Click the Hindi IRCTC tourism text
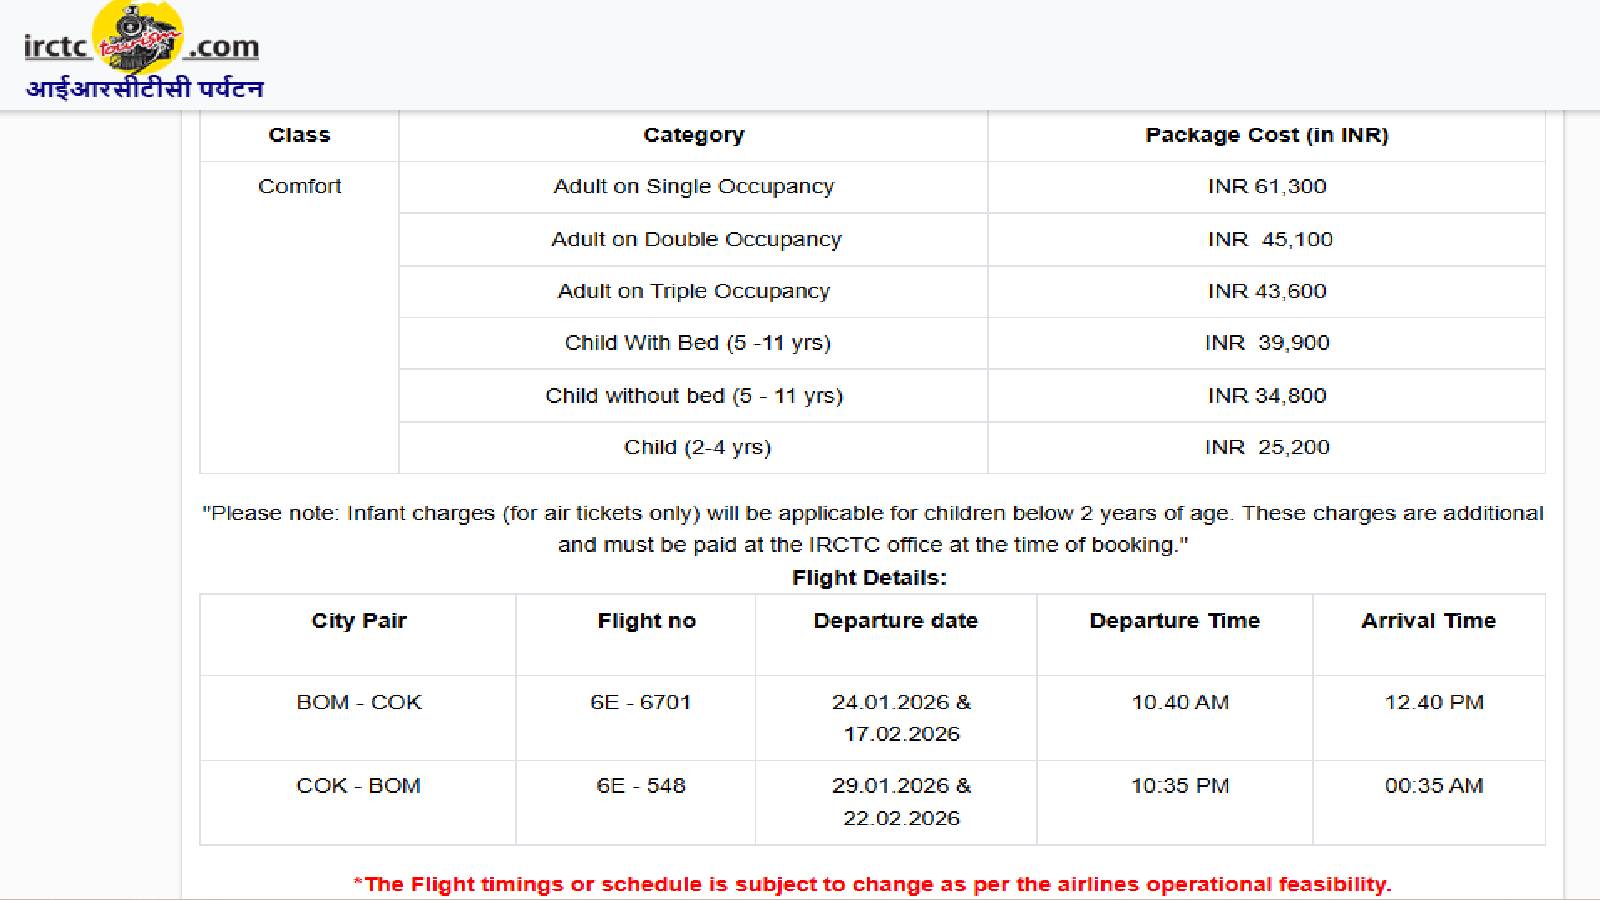 (x=145, y=89)
